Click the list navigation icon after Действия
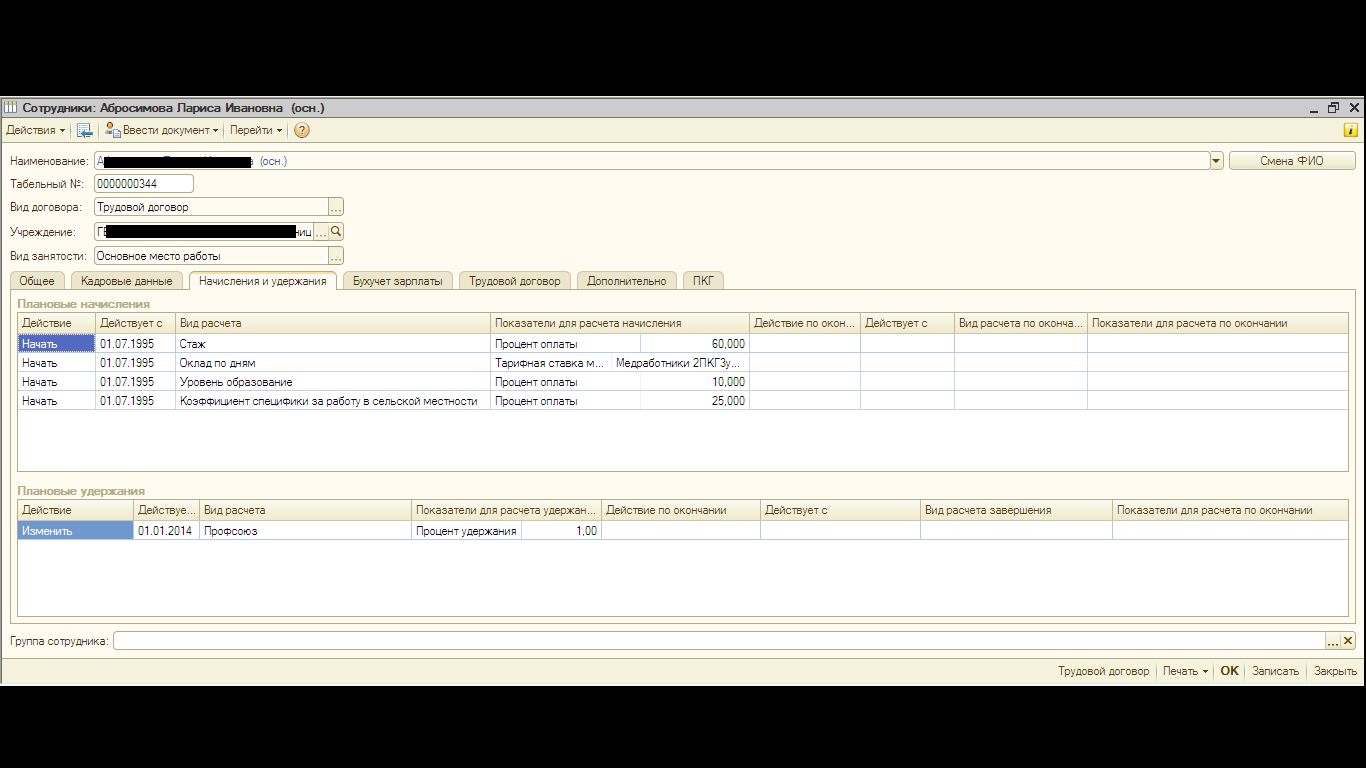The image size is (1366, 768). [x=85, y=130]
